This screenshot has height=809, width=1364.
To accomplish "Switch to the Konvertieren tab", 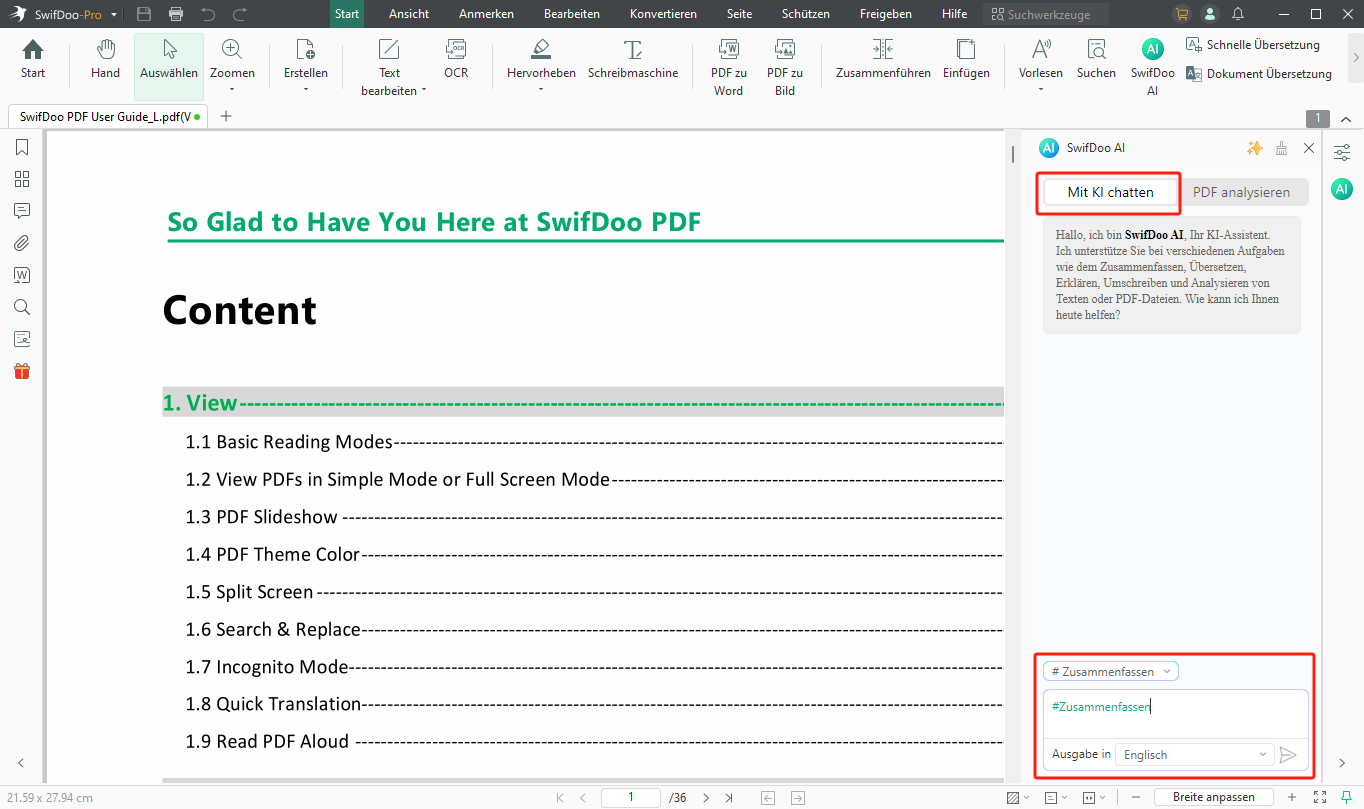I will coord(663,14).
